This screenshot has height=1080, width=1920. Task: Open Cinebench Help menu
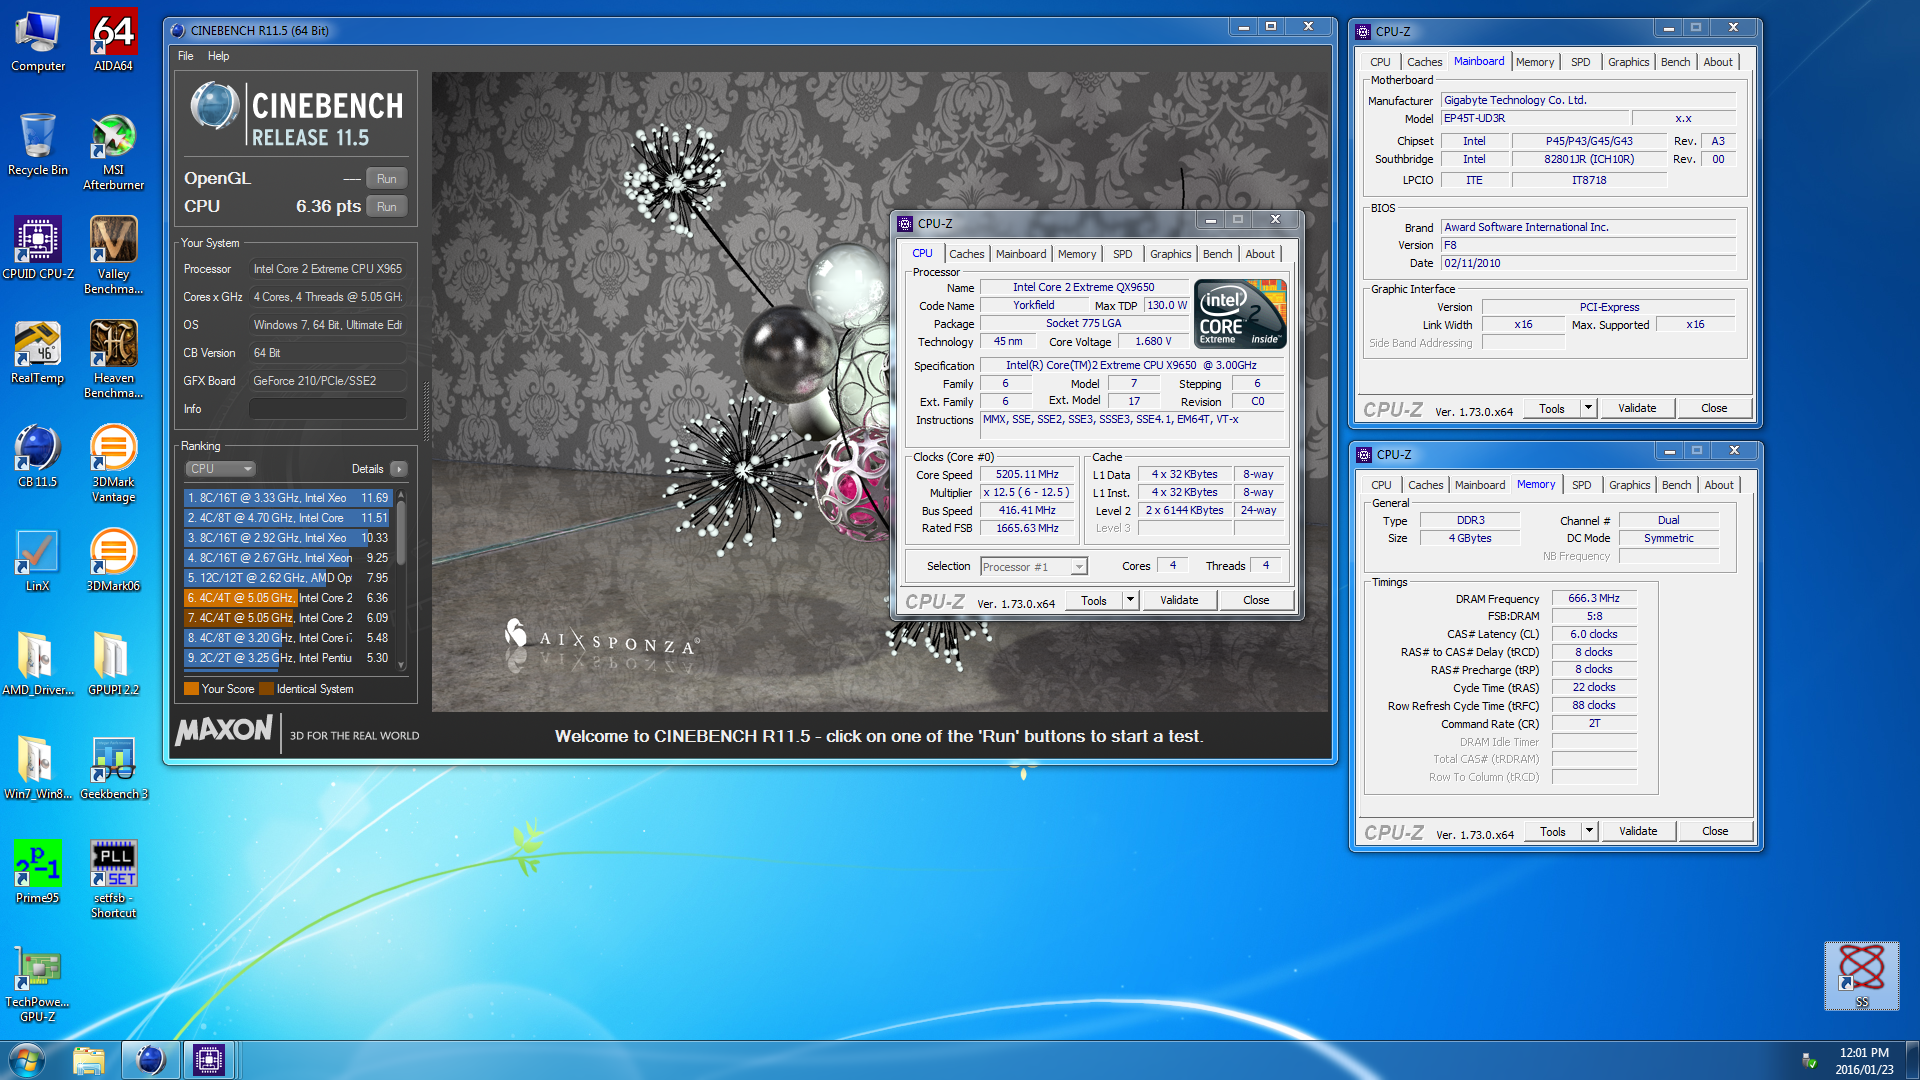point(219,56)
